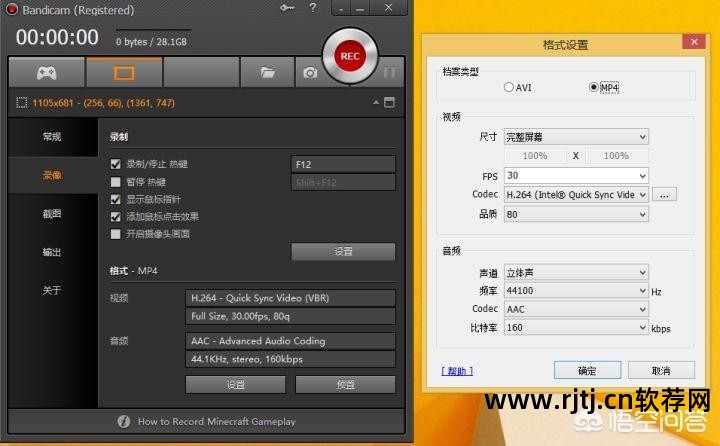Click the 00:00:00 recording timer
This screenshot has height=446, width=720.
click(x=57, y=37)
